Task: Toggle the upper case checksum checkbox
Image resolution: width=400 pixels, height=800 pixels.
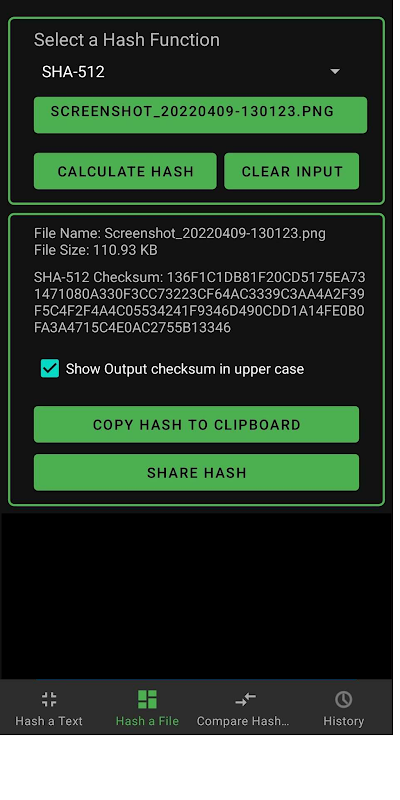Action: (50, 368)
